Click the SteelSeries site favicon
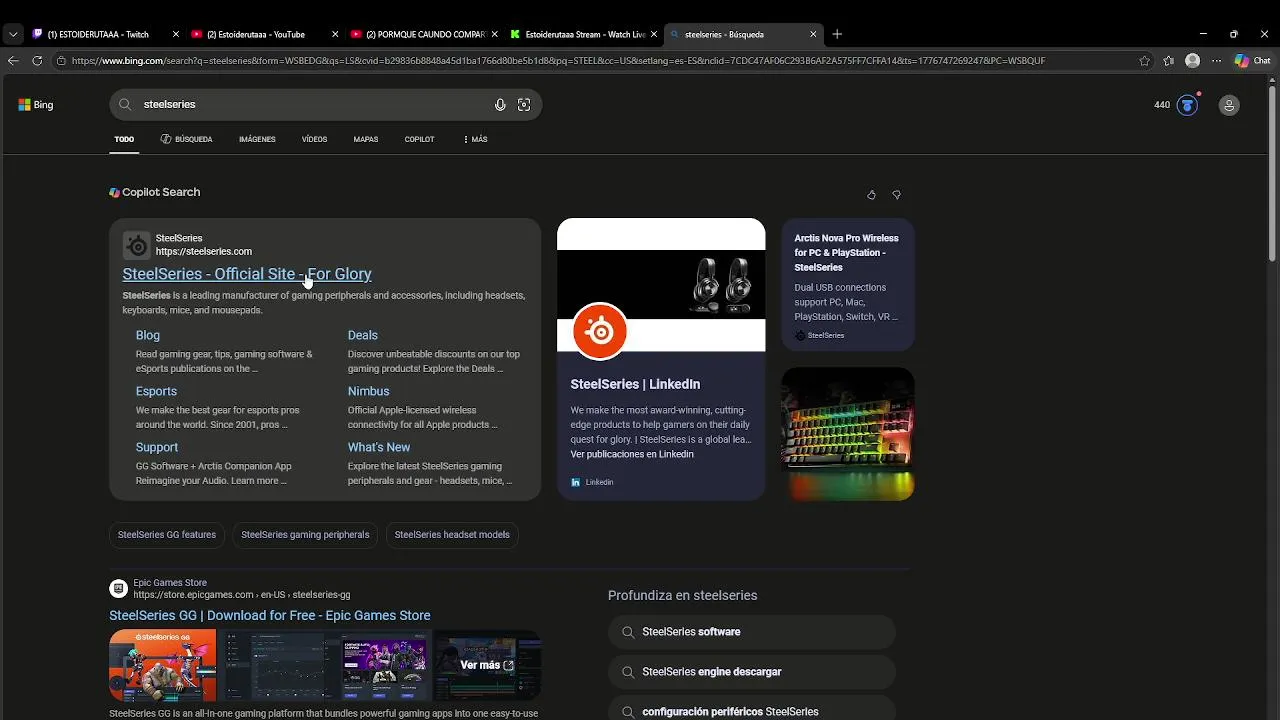 pos(136,245)
